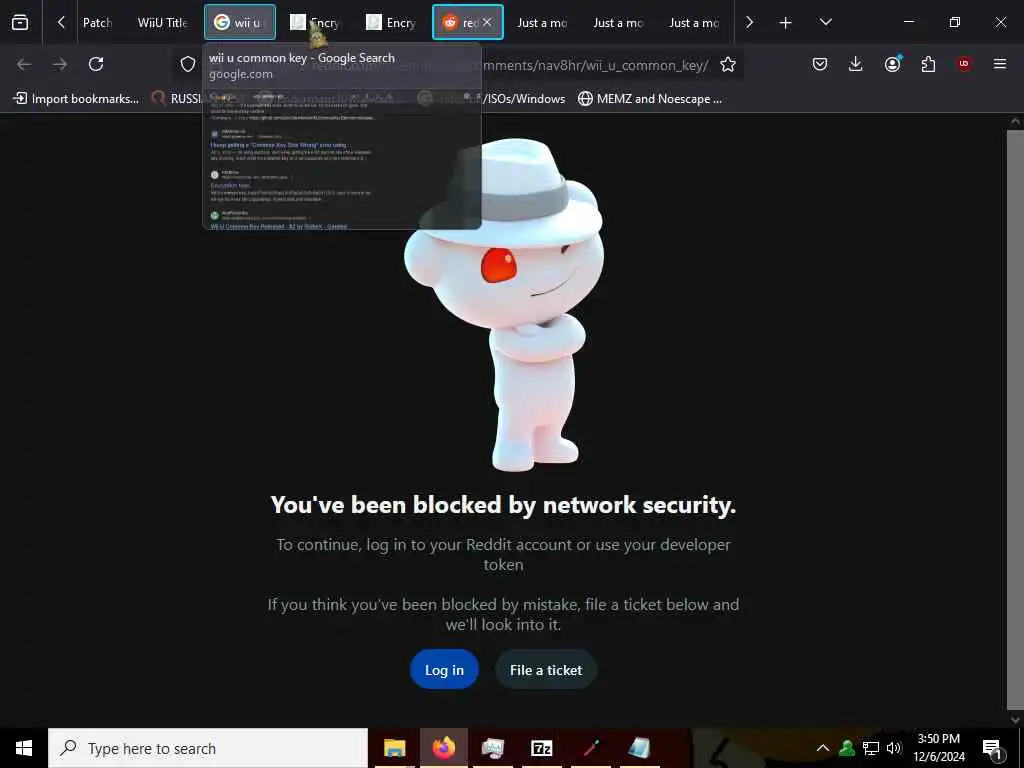The height and width of the screenshot is (768, 1024).
Task: Open the uBlock Origin extension
Action: (x=964, y=64)
